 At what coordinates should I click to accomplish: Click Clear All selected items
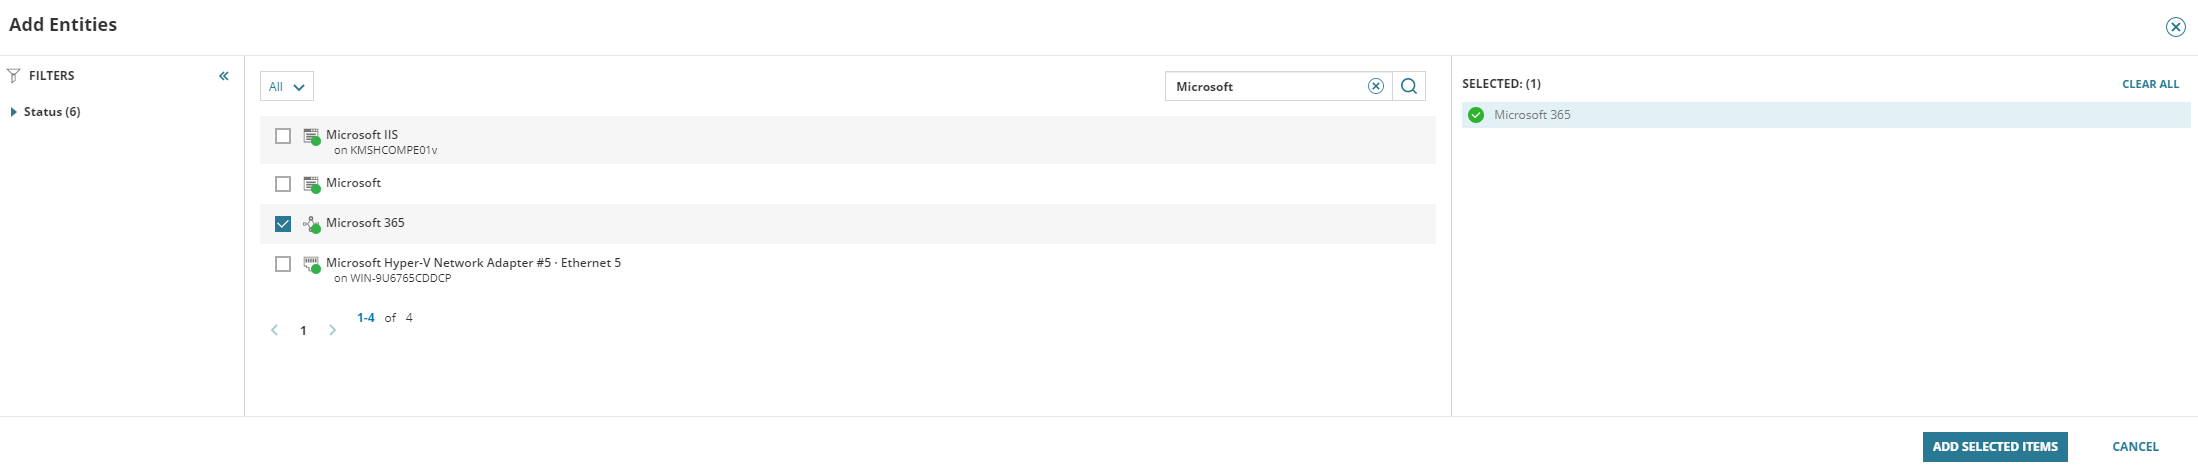coord(2150,85)
